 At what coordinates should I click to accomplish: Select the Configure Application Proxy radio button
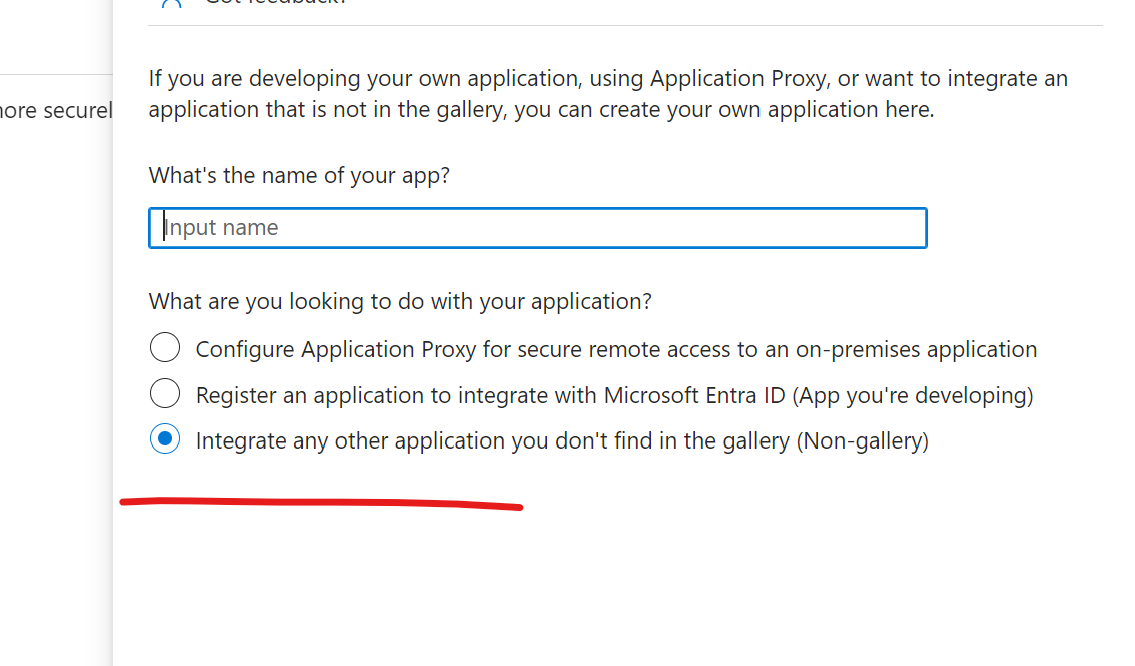[165, 348]
